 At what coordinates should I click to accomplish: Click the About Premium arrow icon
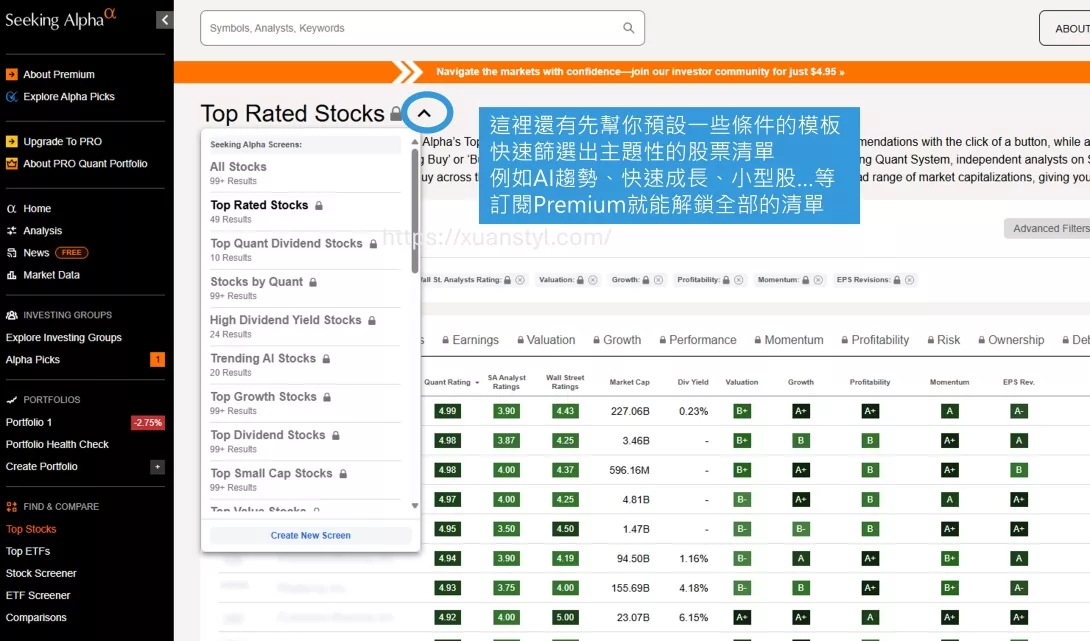pos(12,74)
